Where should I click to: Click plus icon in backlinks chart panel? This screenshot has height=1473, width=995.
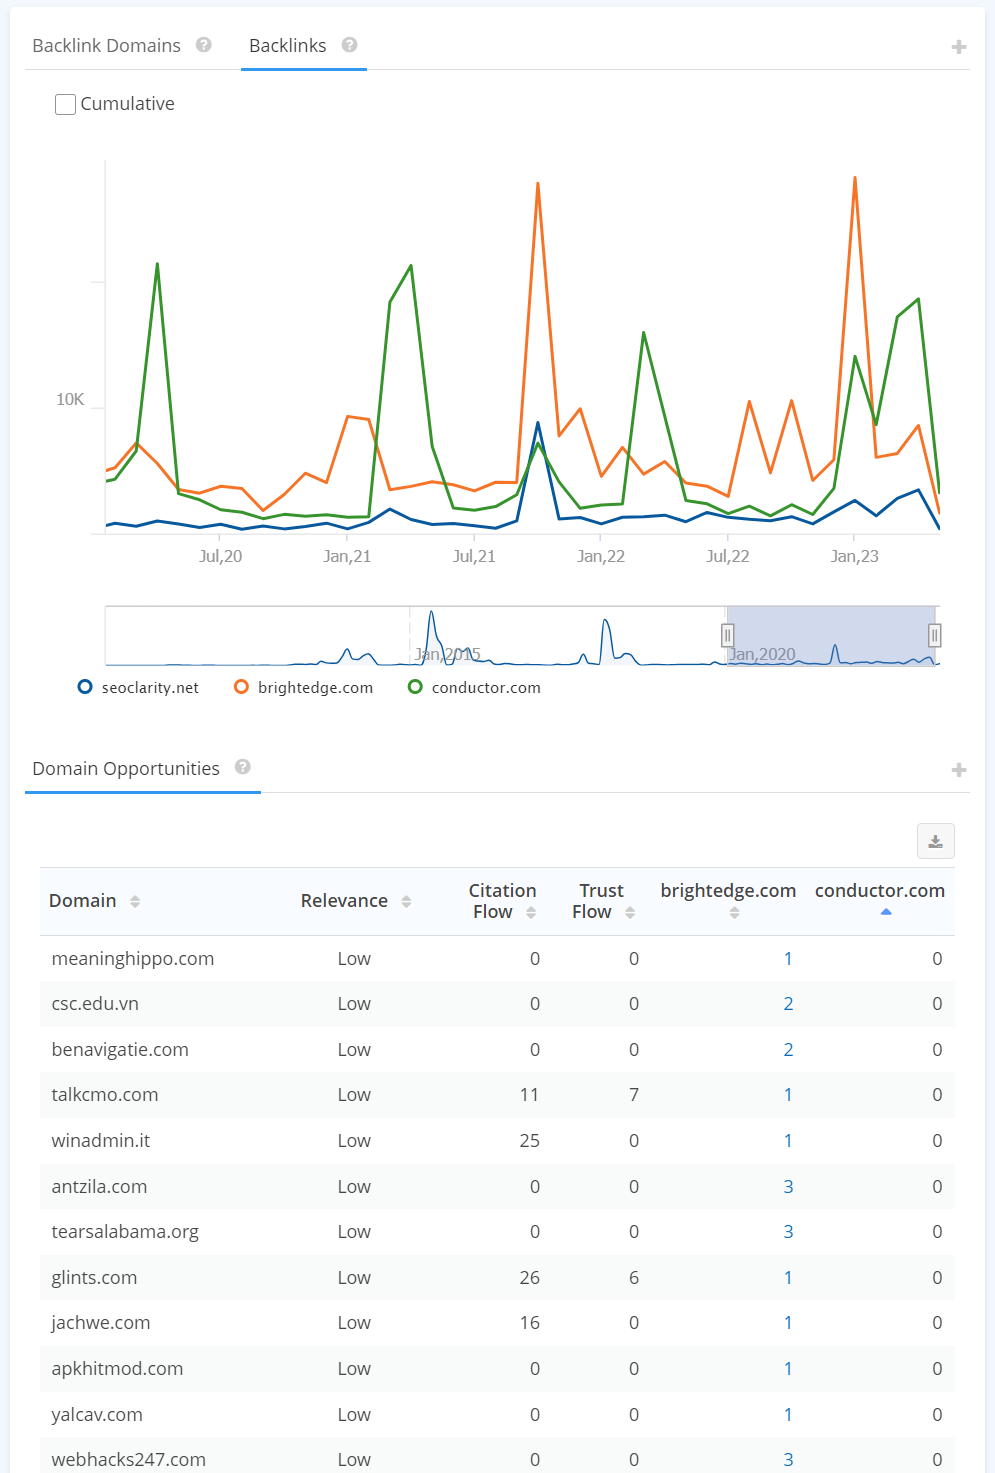[959, 47]
